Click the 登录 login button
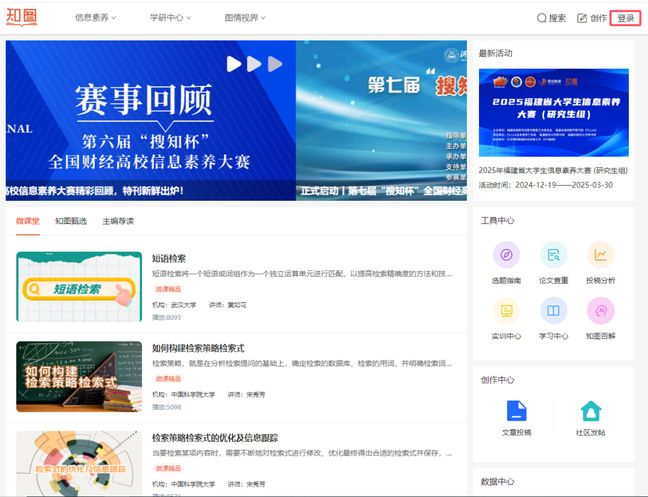This screenshot has height=497, width=648. (625, 18)
